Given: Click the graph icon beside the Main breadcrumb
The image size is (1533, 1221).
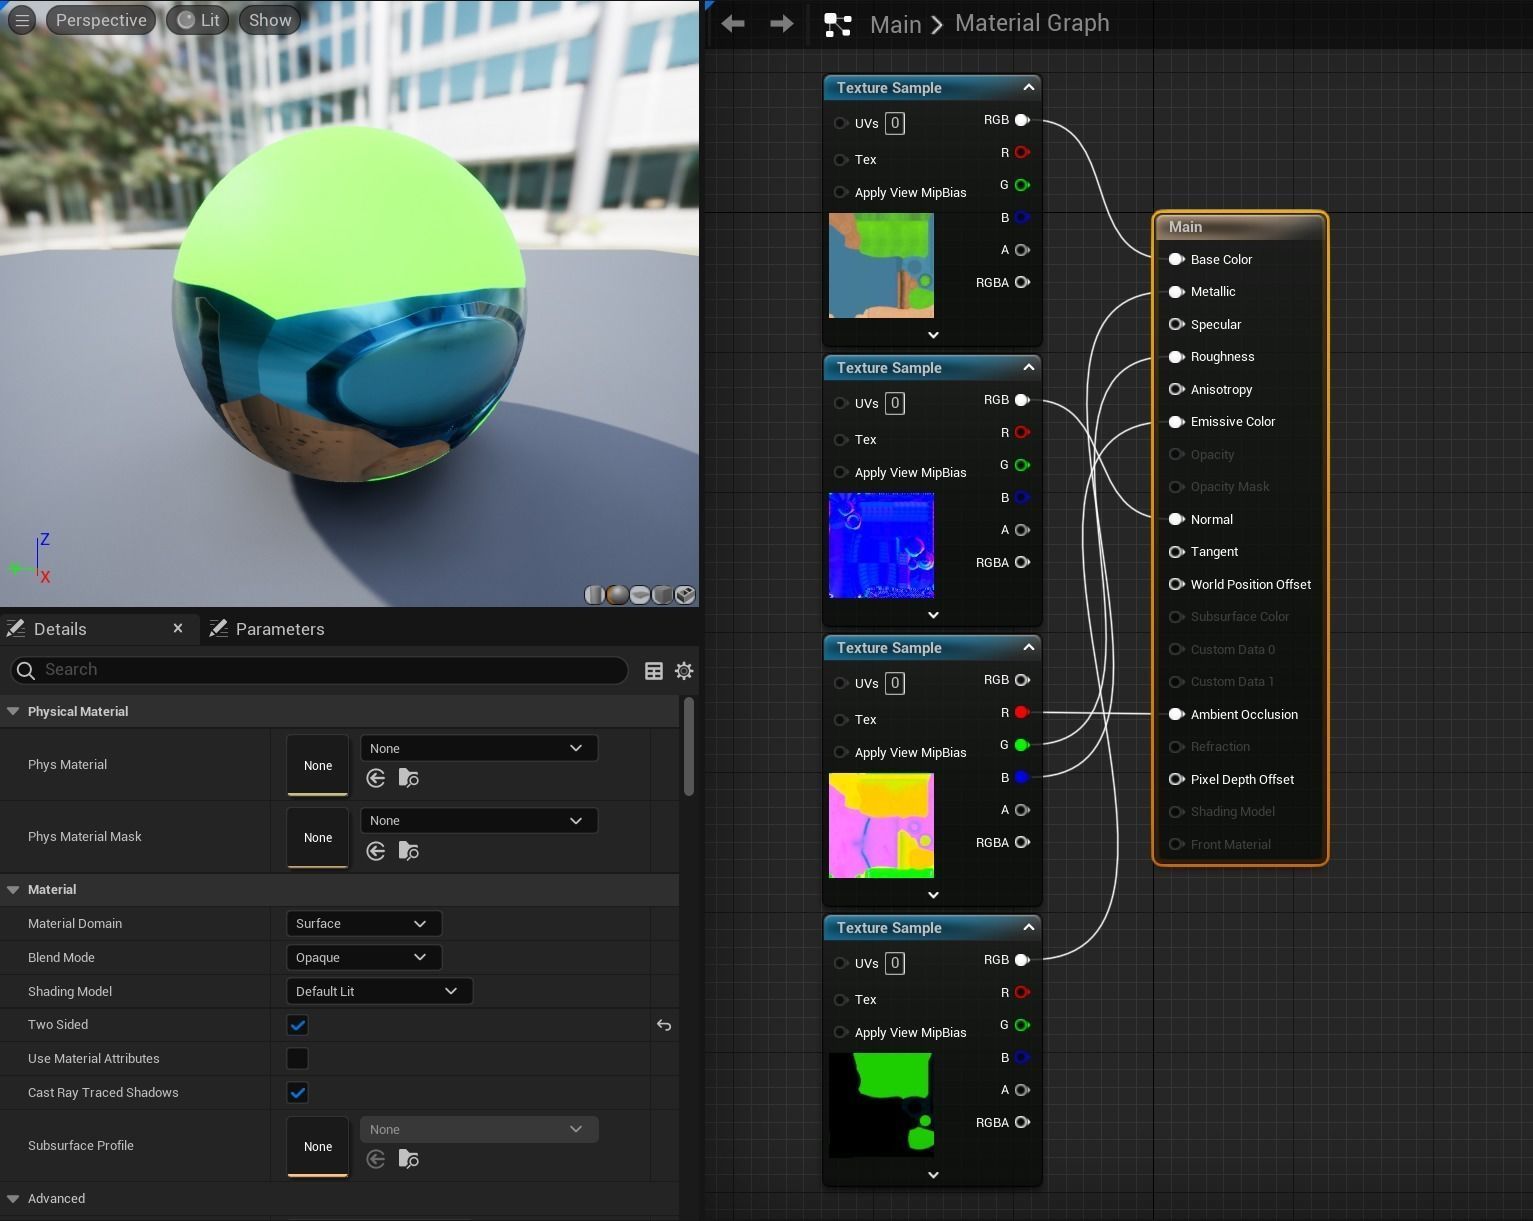Looking at the screenshot, I should (837, 24).
